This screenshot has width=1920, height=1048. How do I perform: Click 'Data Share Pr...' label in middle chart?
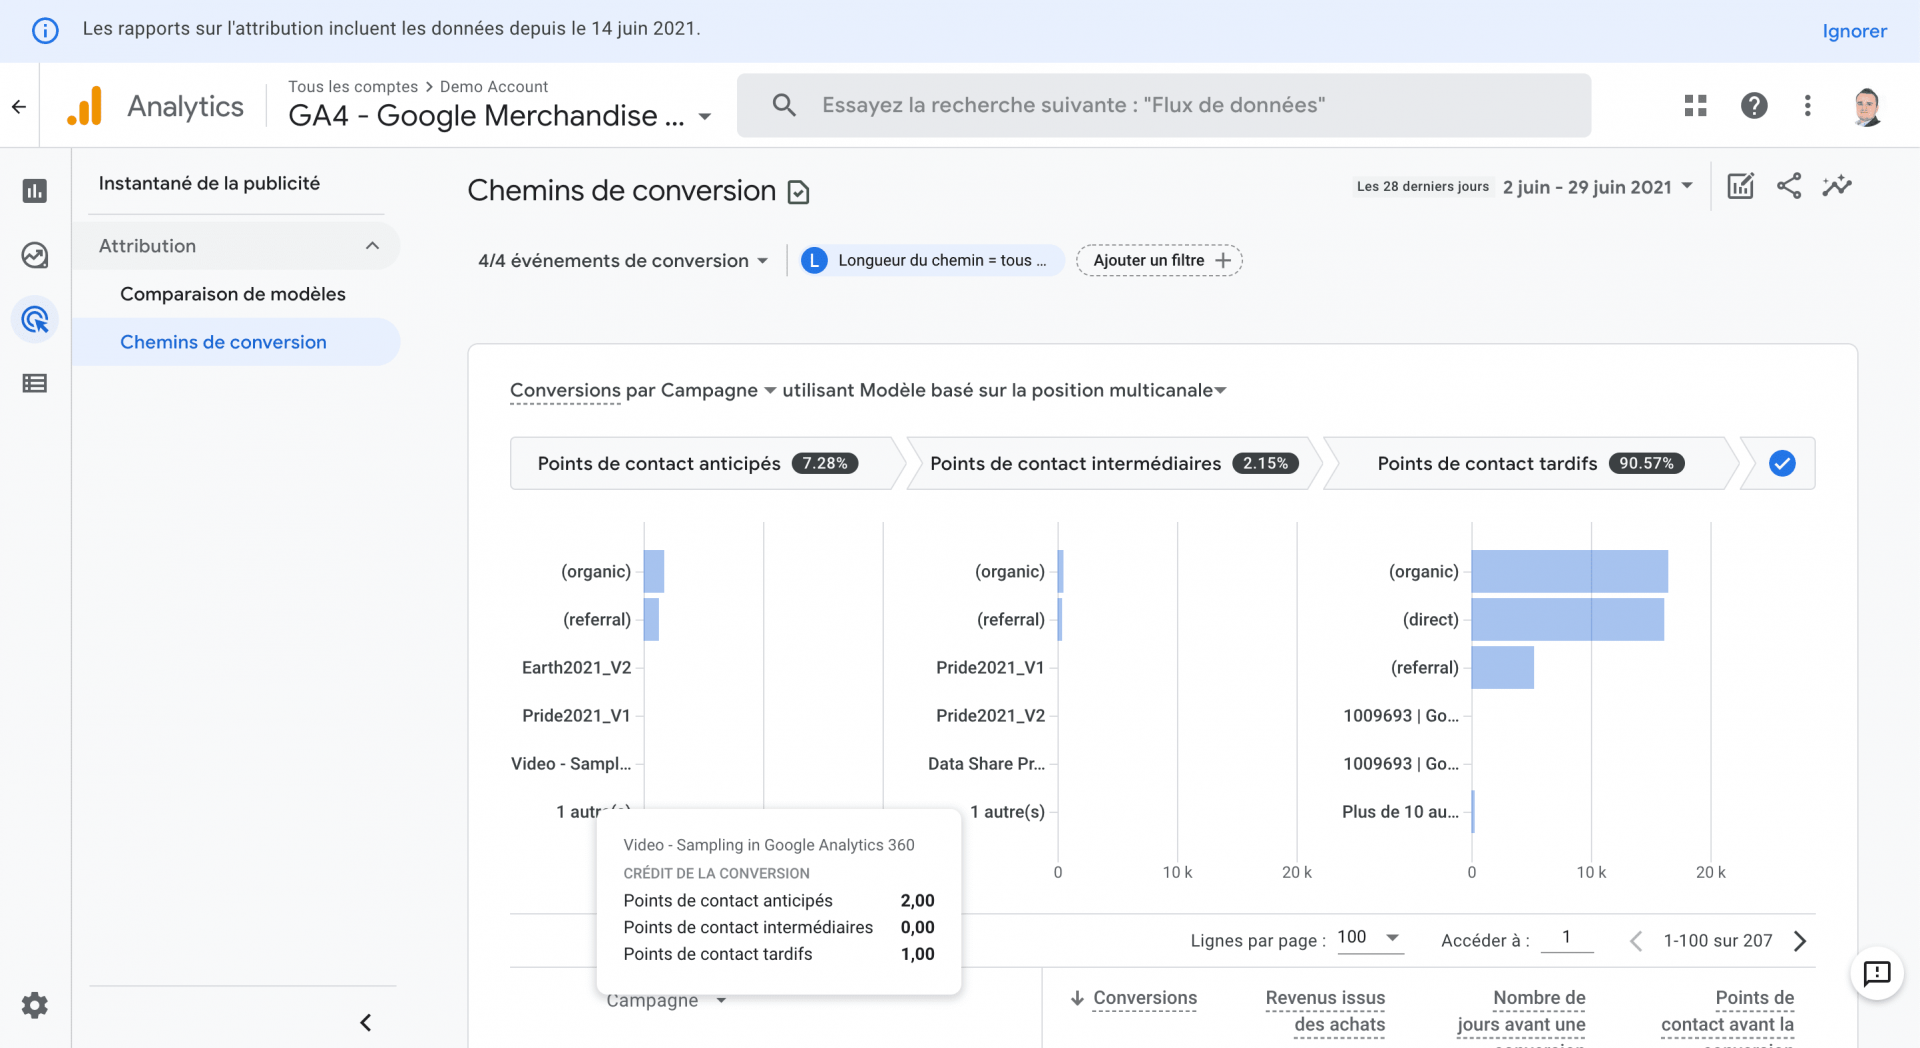tap(986, 763)
